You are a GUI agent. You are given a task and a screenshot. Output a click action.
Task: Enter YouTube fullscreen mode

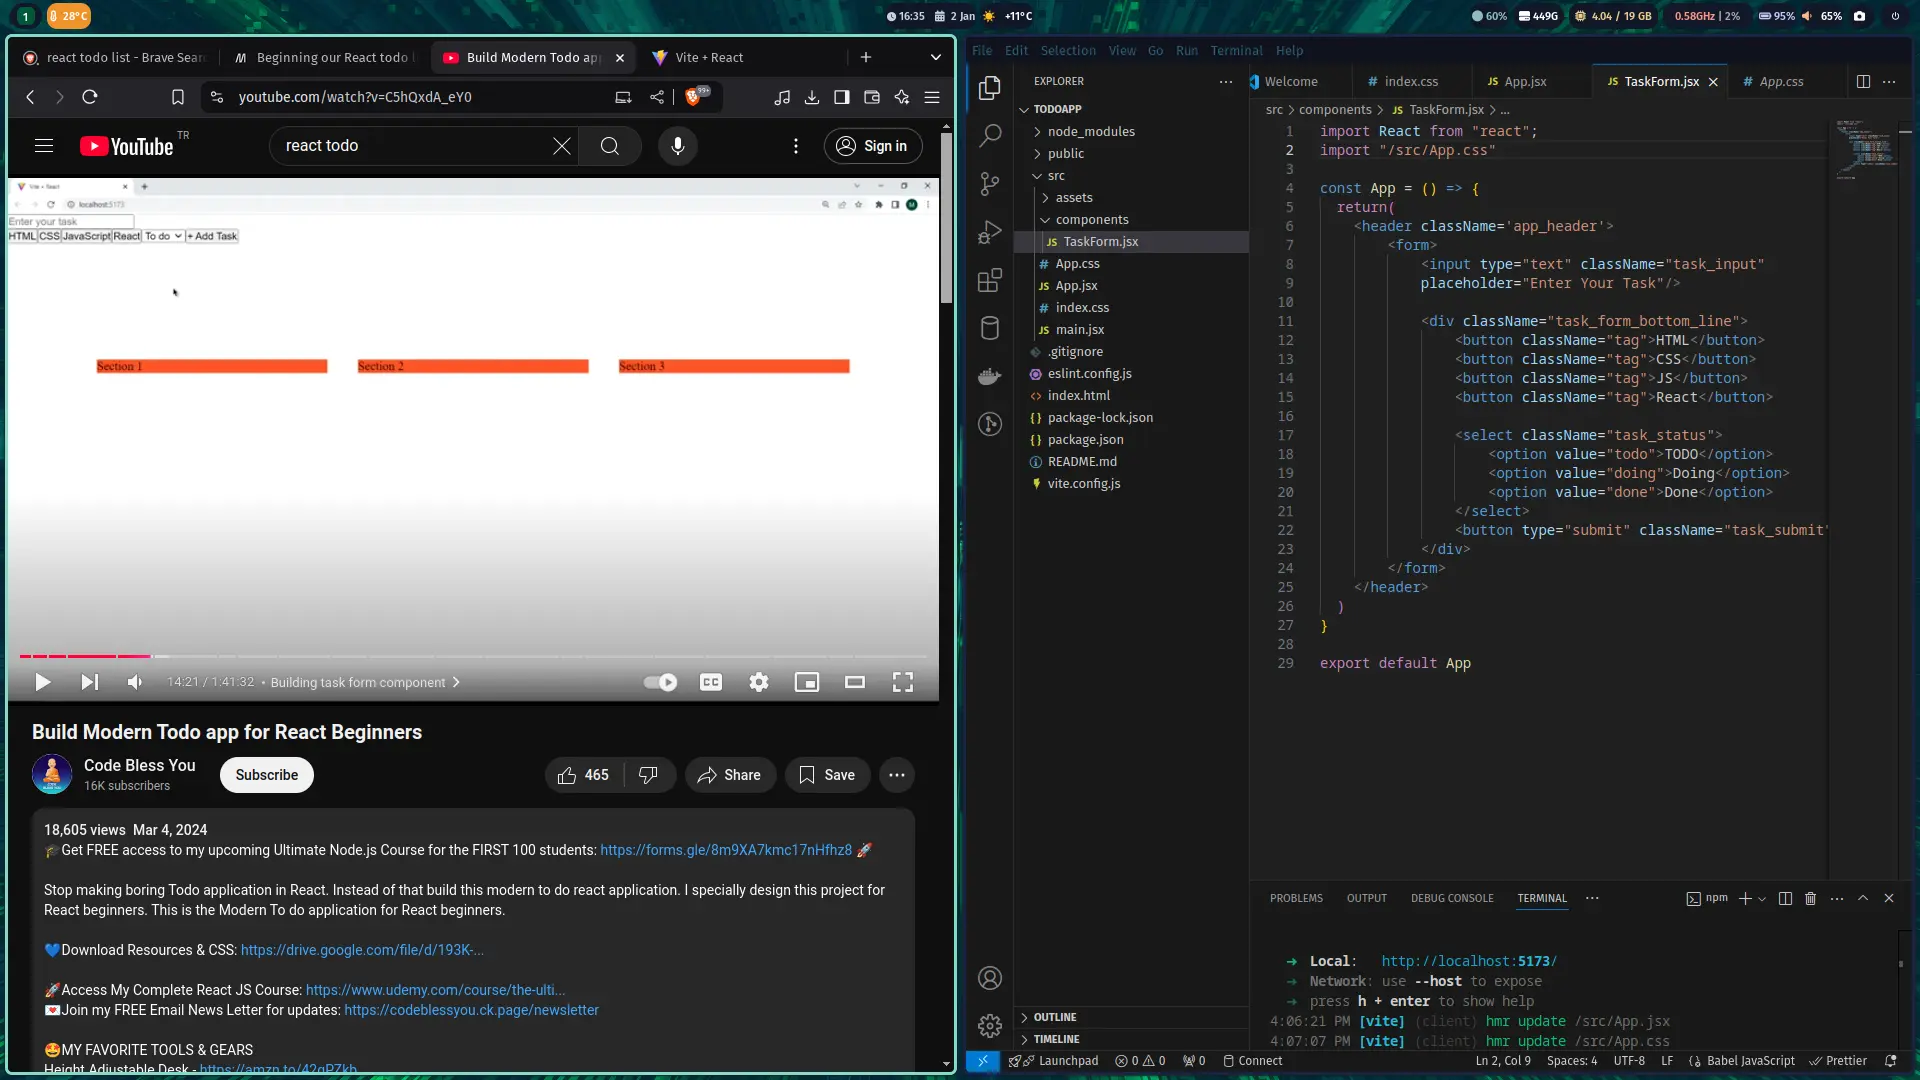(x=903, y=682)
